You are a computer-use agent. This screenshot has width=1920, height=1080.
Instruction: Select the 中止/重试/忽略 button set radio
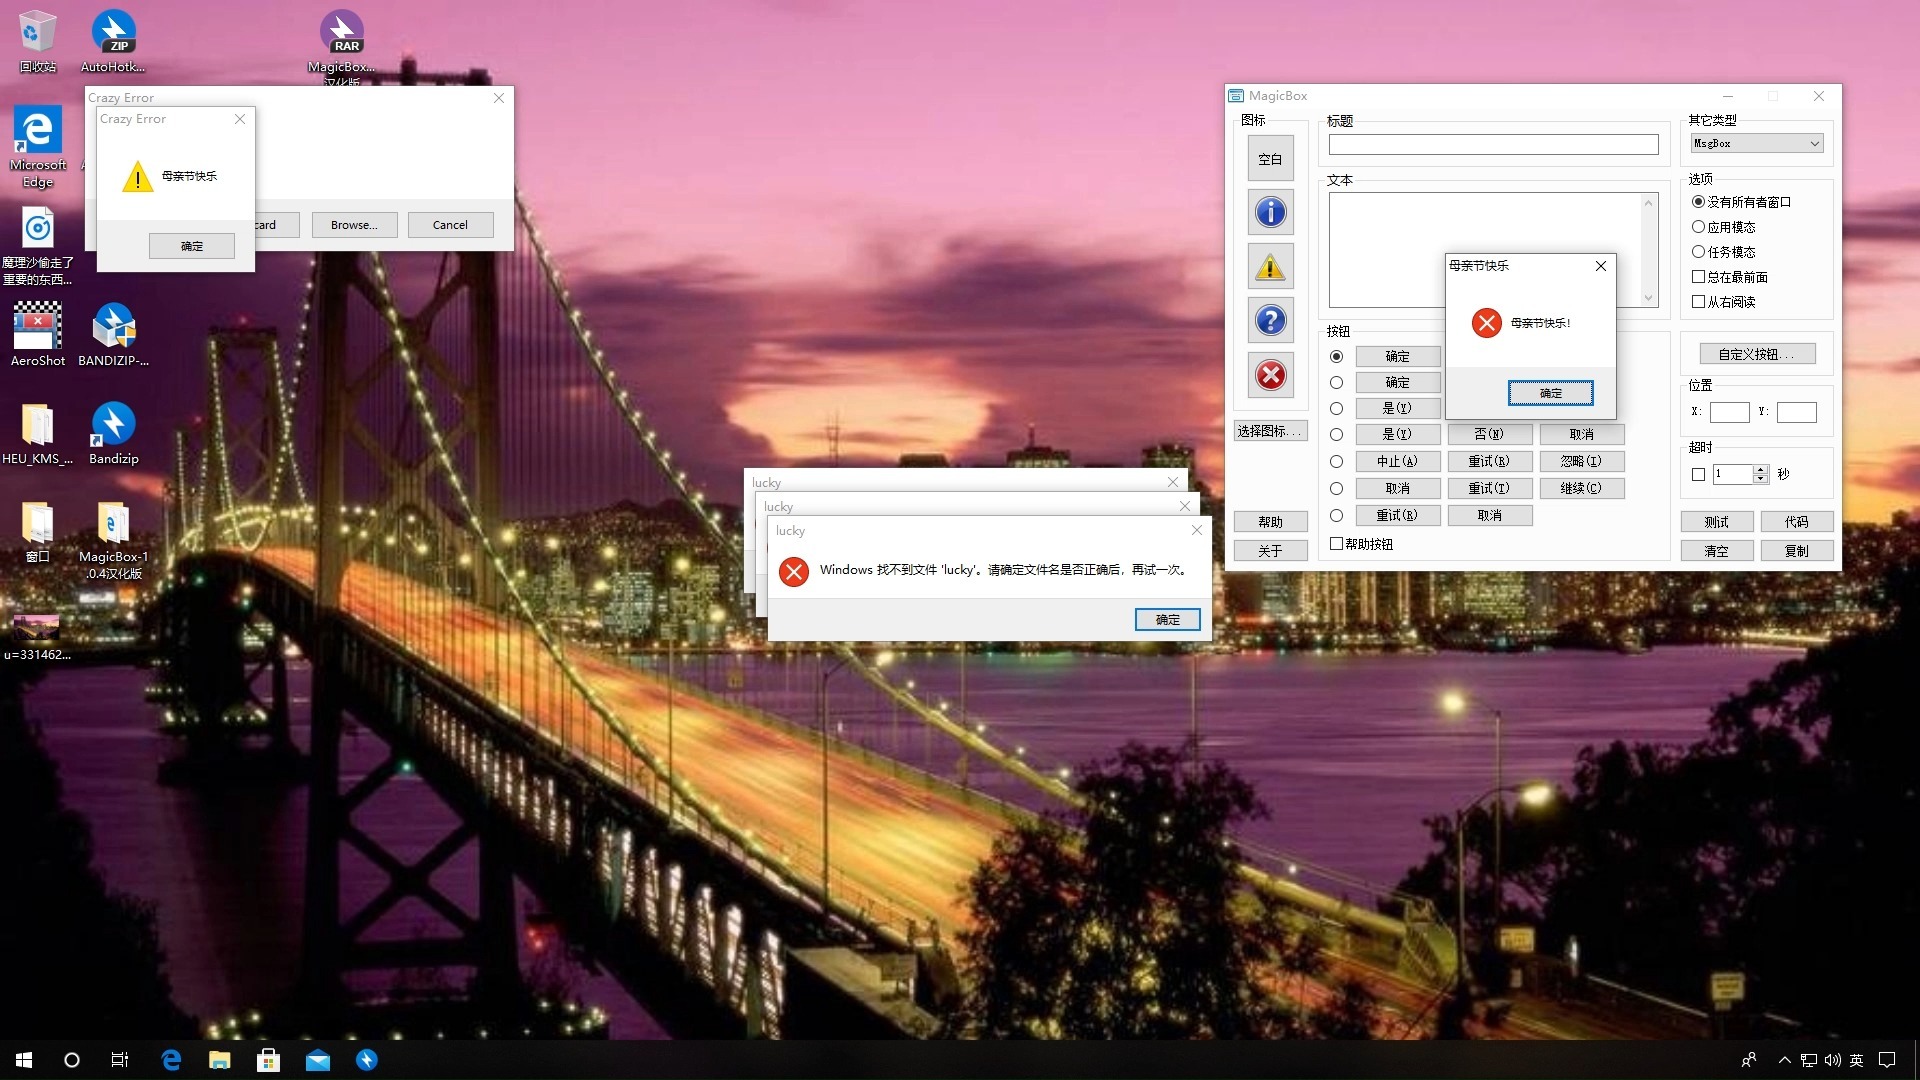pos(1336,461)
